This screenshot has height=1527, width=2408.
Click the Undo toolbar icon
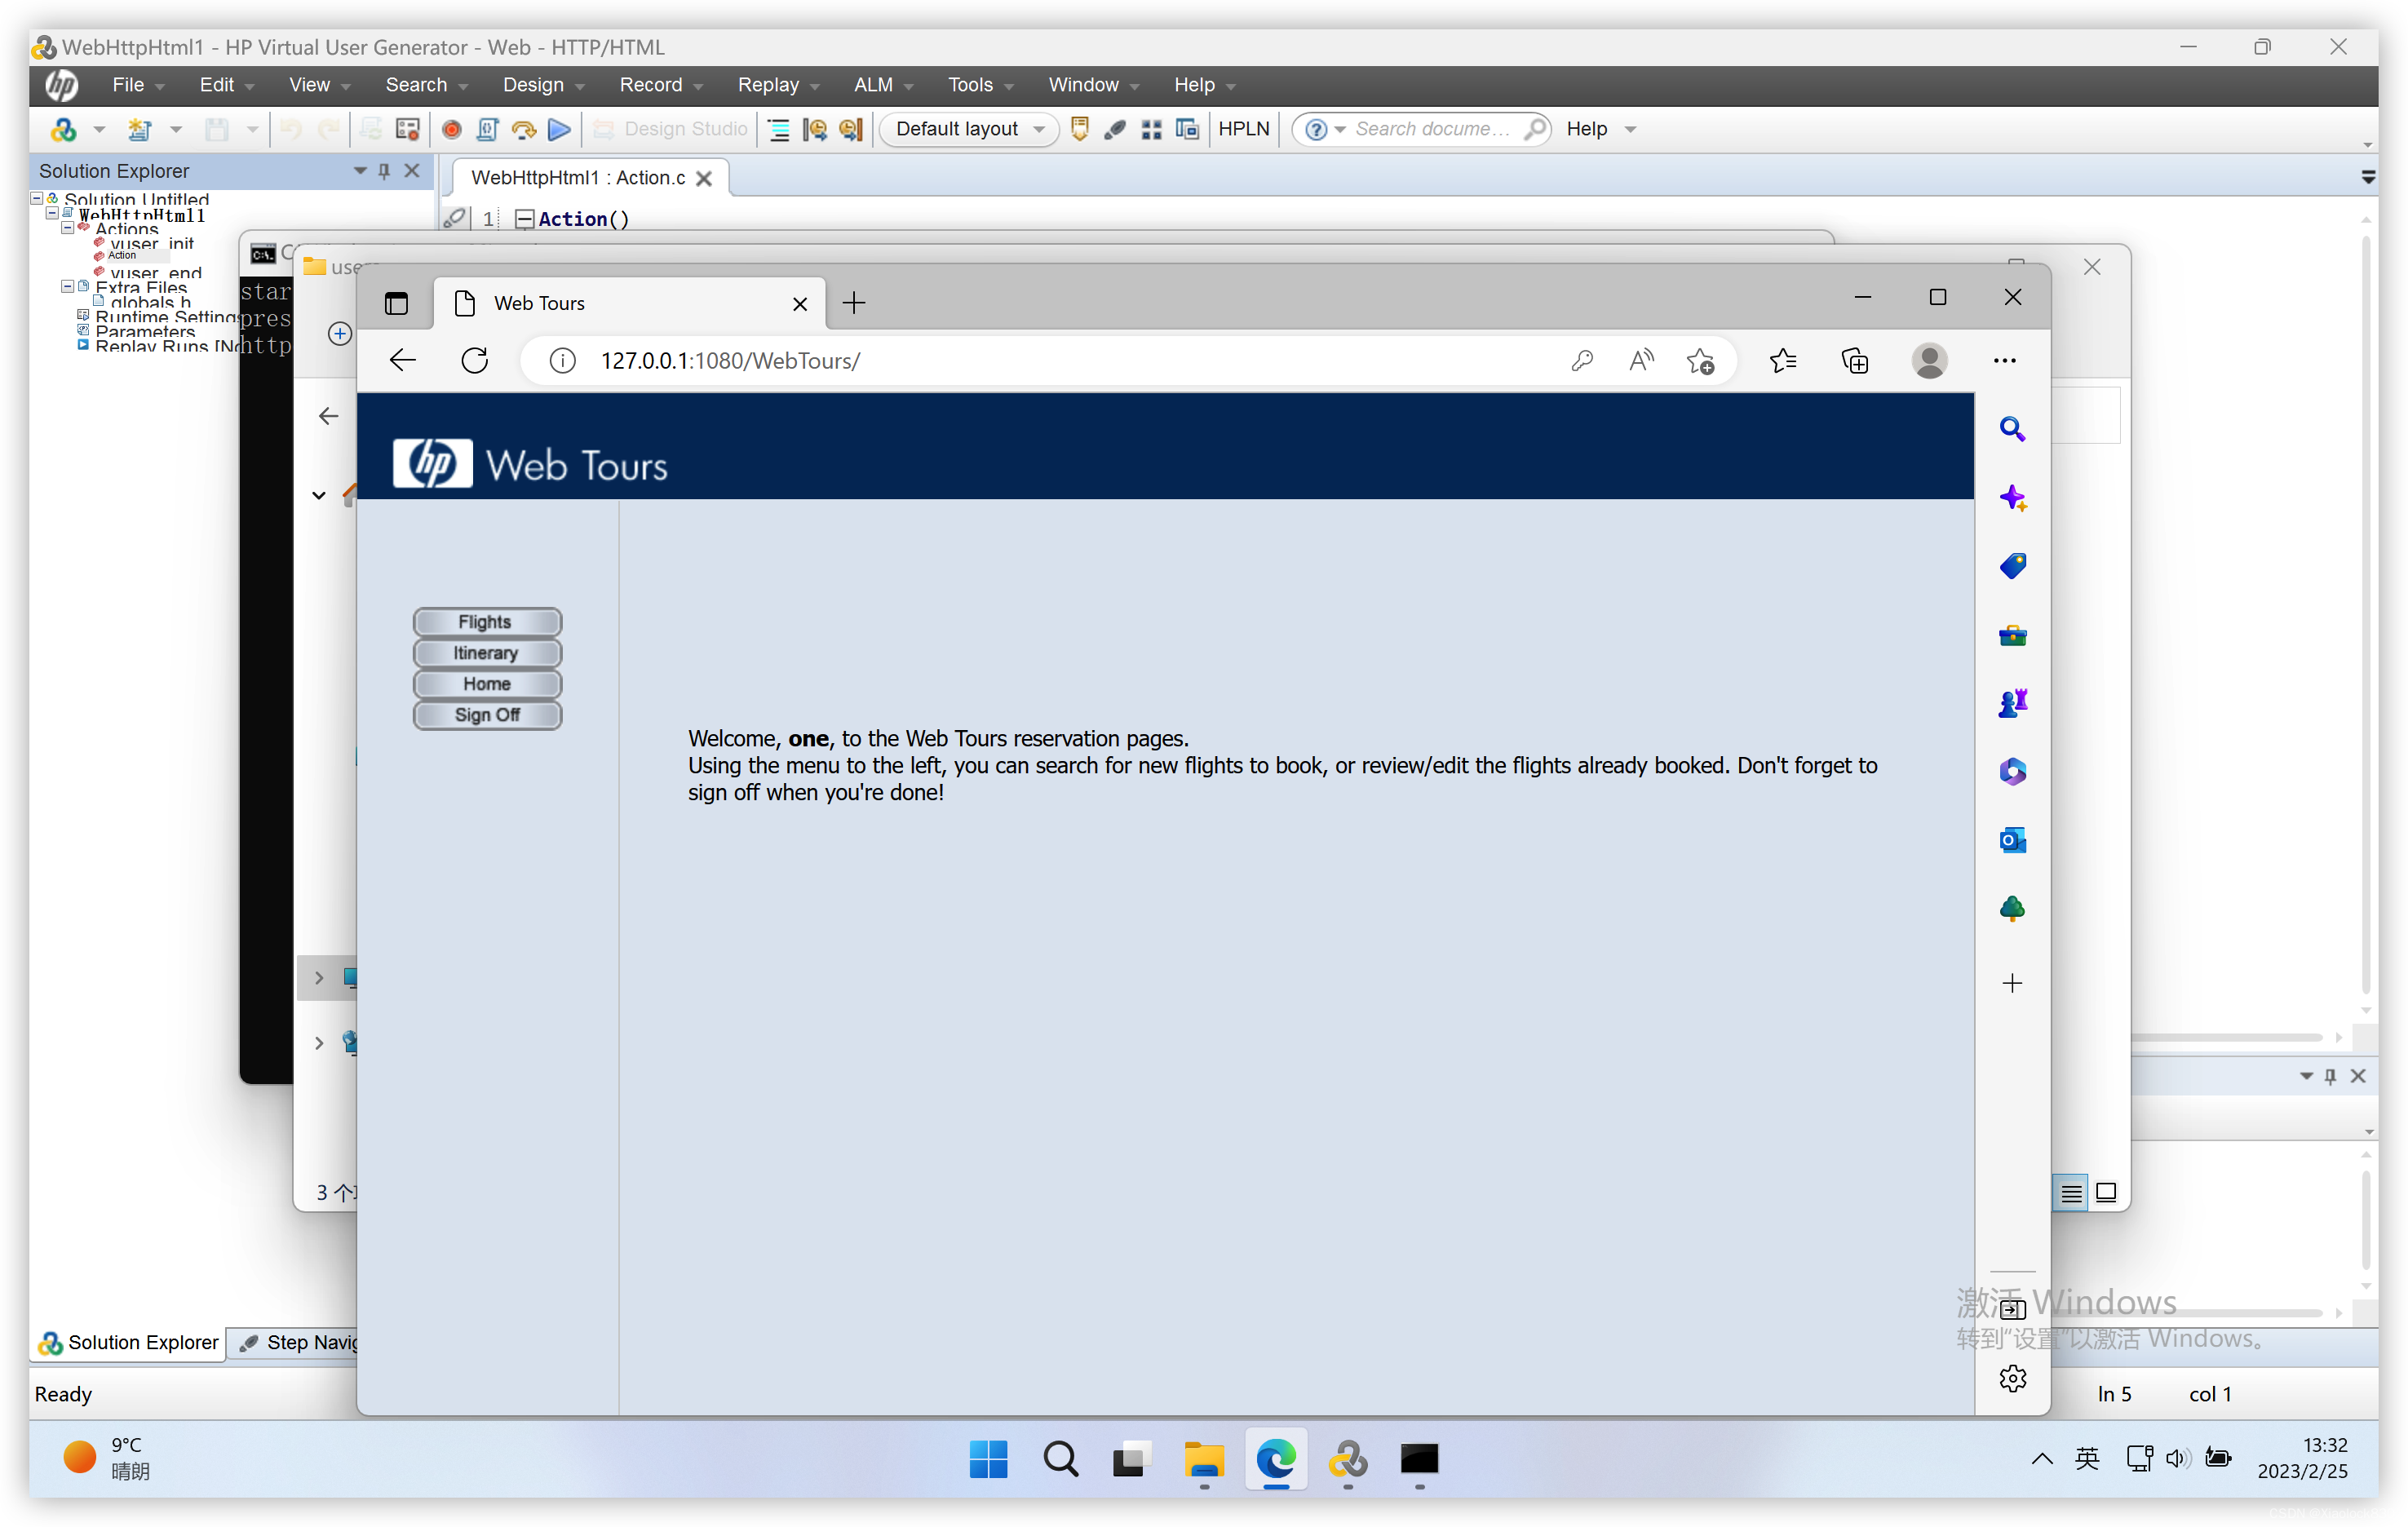click(289, 129)
